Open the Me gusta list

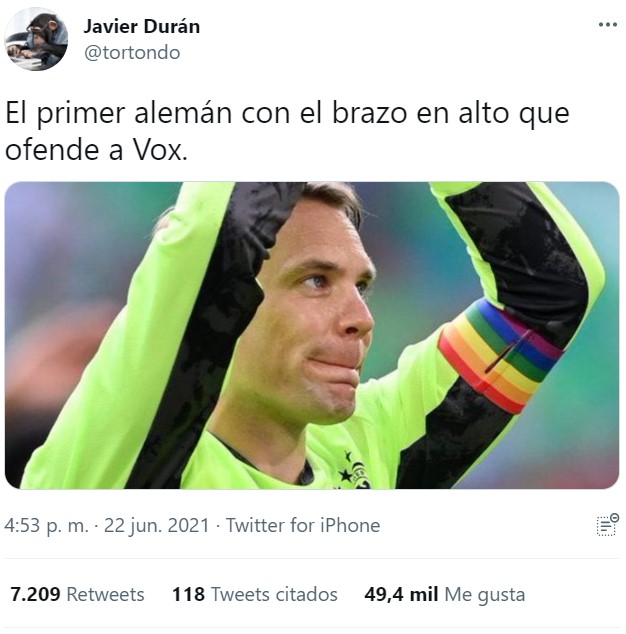[484, 595]
